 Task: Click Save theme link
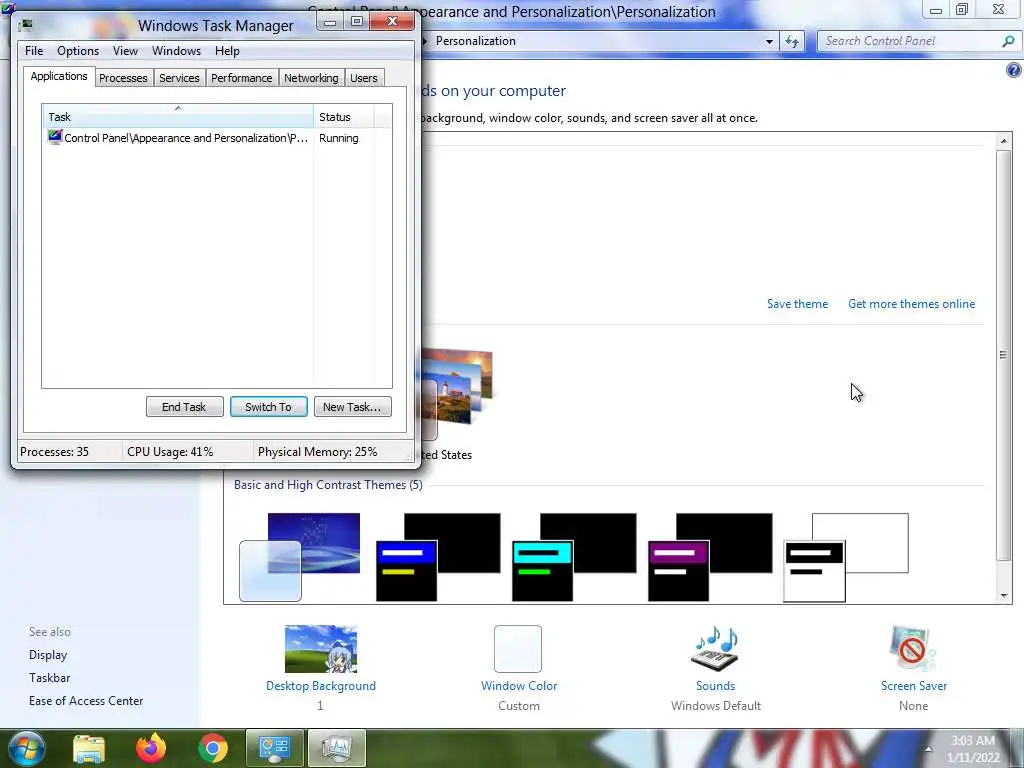click(x=797, y=304)
